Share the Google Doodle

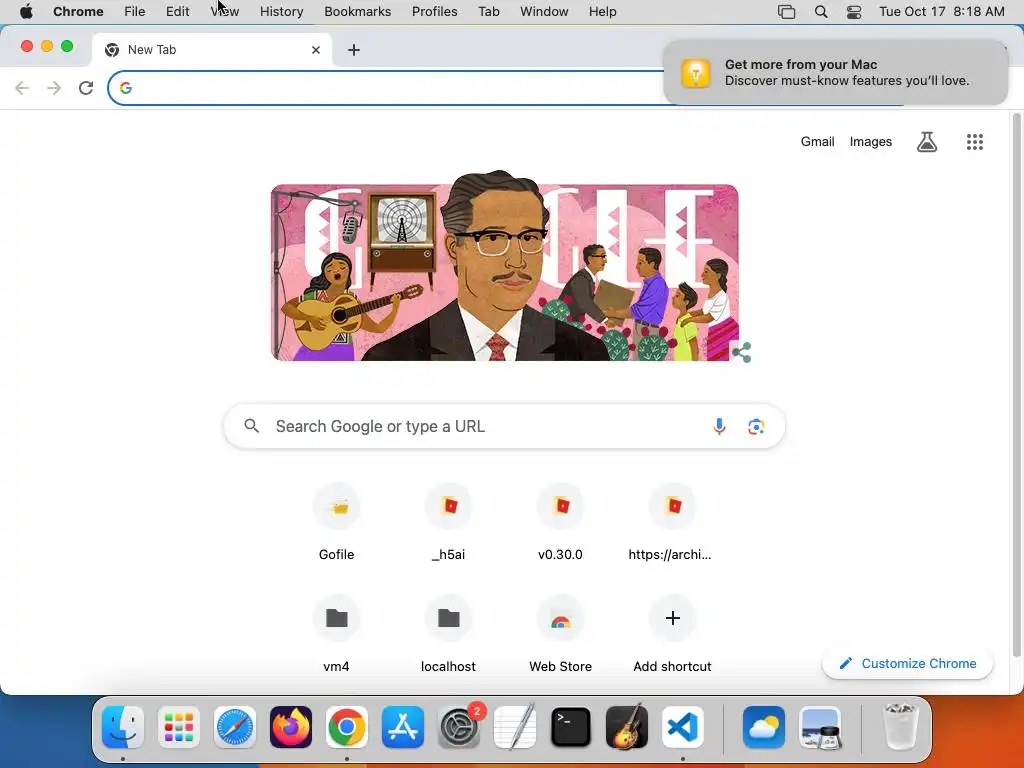point(742,353)
